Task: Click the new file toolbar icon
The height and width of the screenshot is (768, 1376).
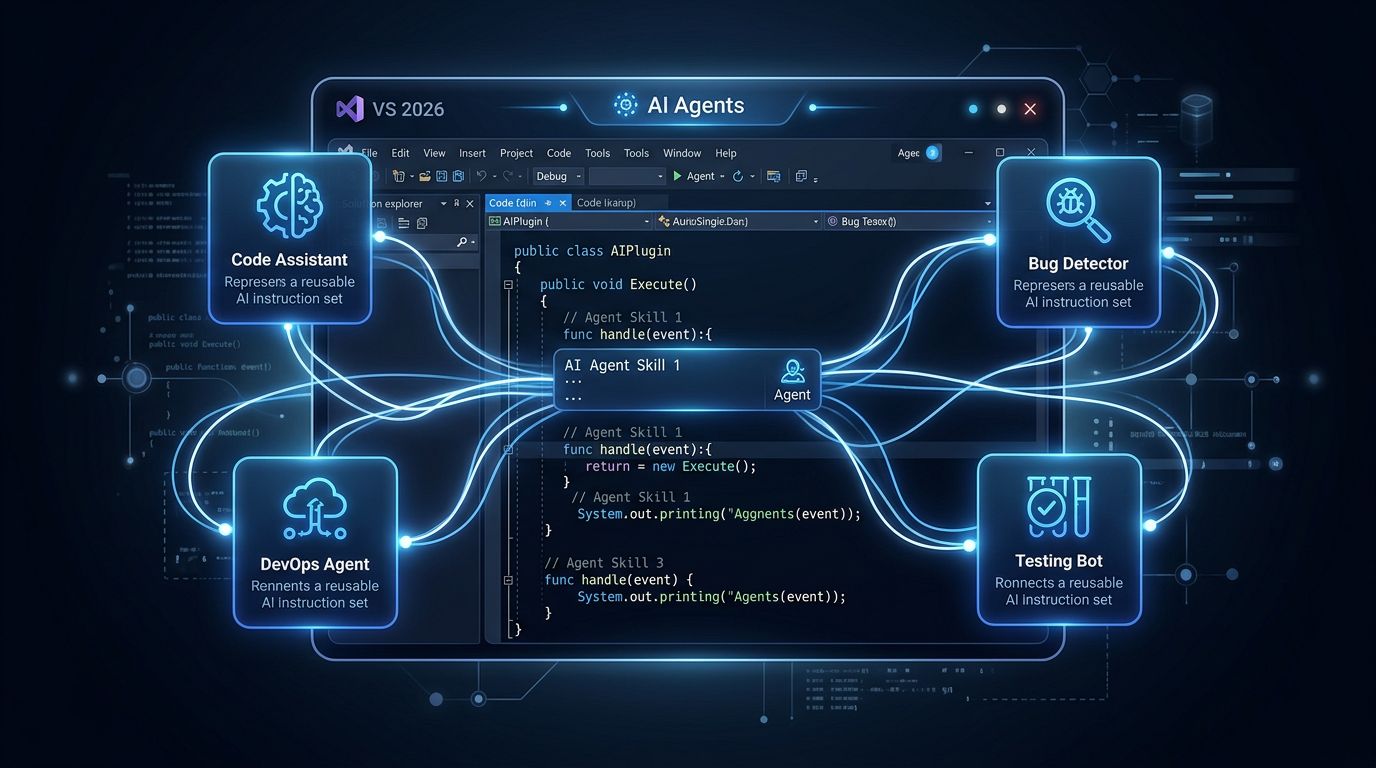Action: point(399,176)
